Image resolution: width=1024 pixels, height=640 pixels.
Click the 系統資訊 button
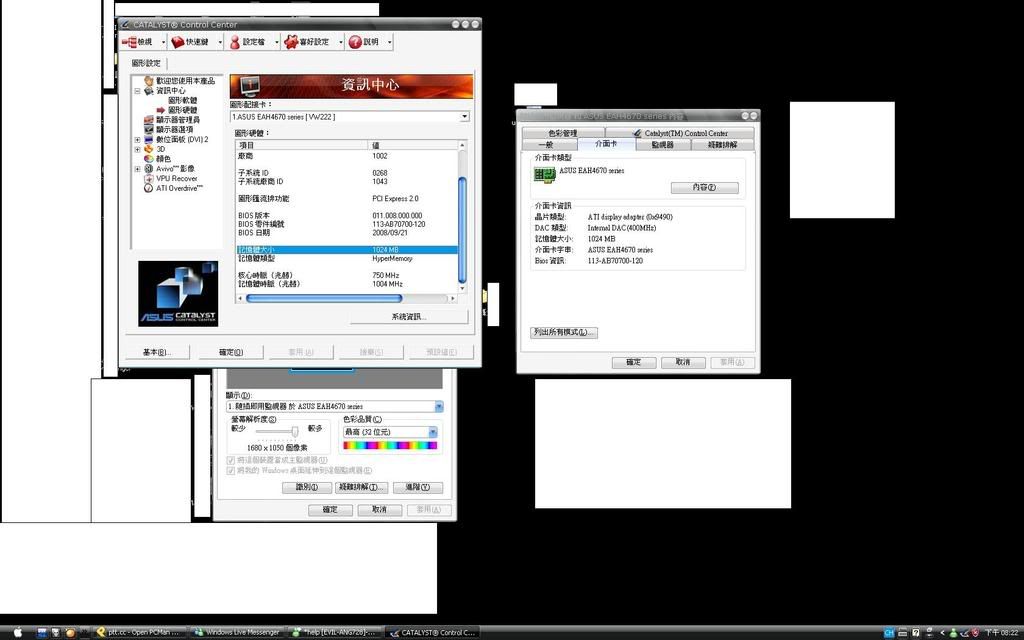[x=408, y=317]
